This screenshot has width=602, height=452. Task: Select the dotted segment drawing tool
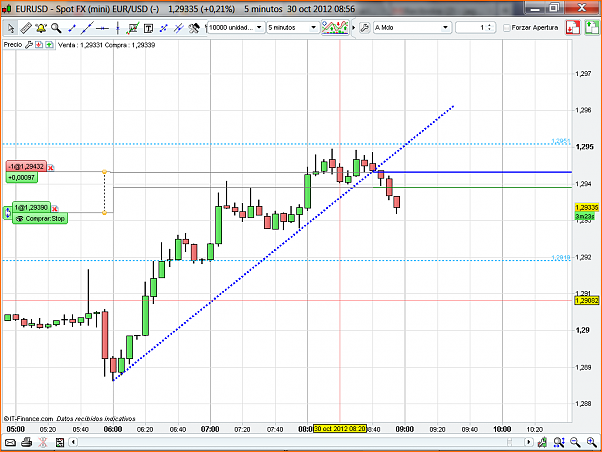164,28
